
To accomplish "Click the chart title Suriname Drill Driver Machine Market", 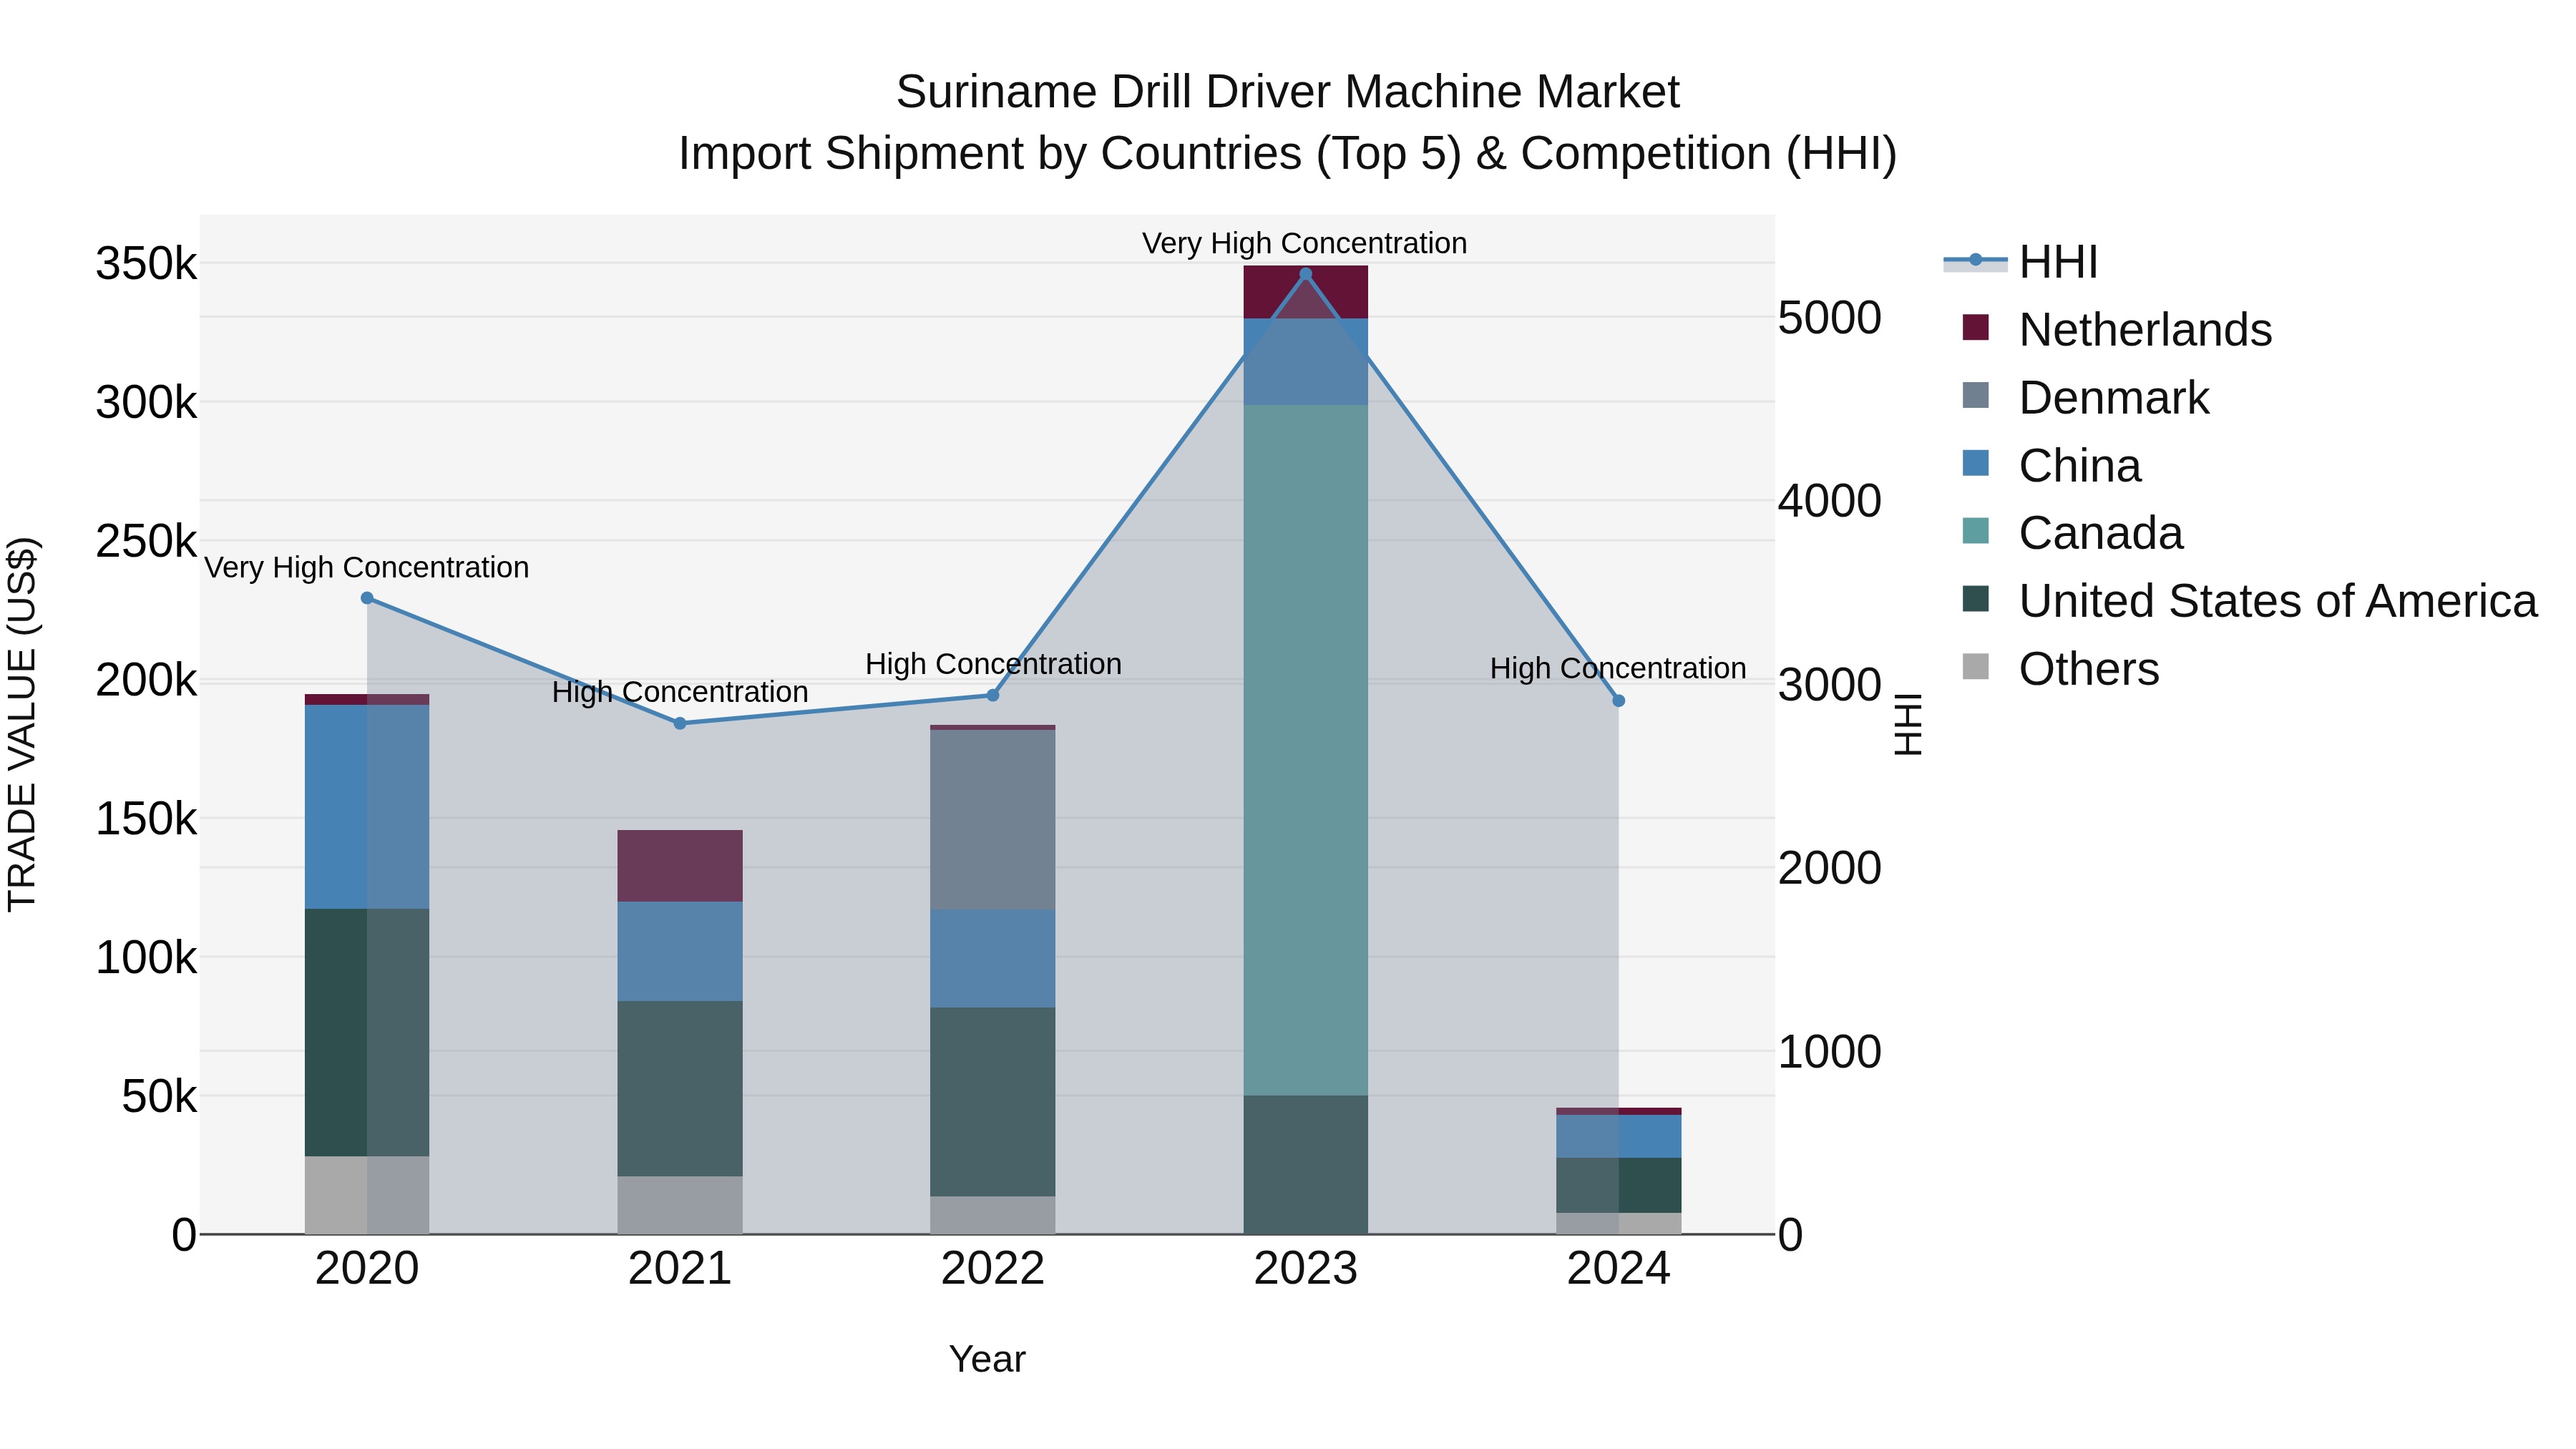I will pos(1288,92).
